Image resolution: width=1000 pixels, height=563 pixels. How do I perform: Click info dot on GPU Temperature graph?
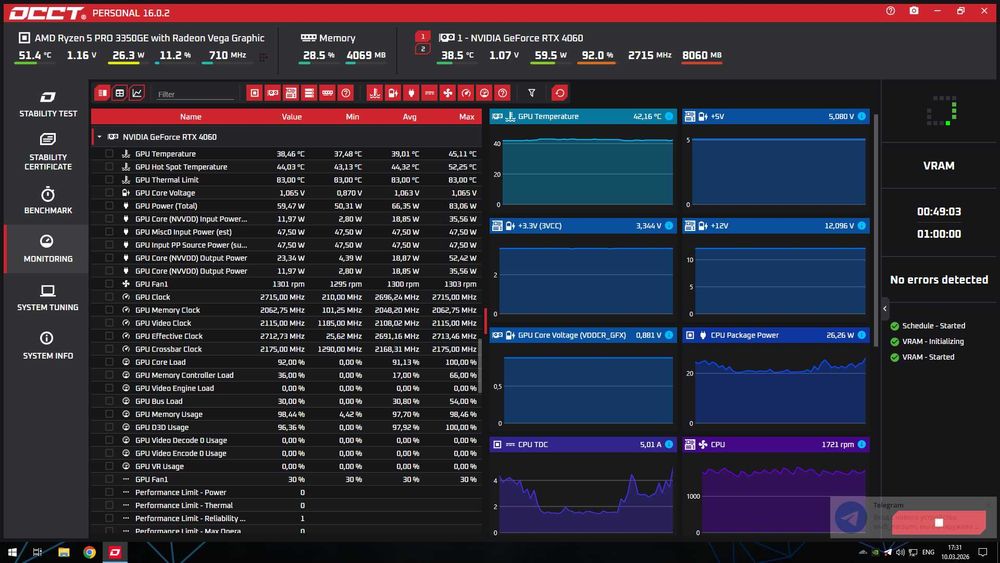(x=669, y=116)
